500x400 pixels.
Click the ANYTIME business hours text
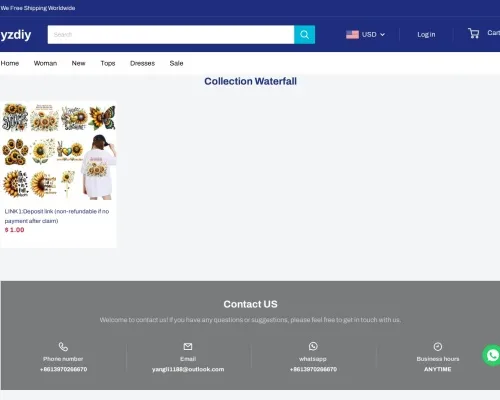coord(438,369)
